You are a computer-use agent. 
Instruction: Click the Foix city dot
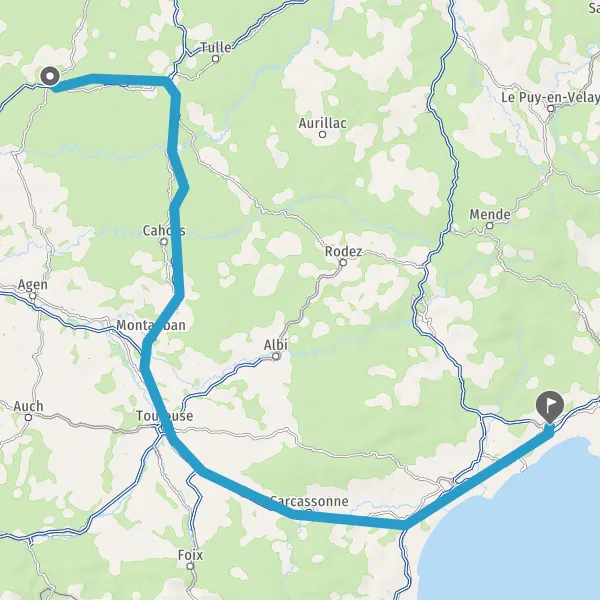(190, 566)
